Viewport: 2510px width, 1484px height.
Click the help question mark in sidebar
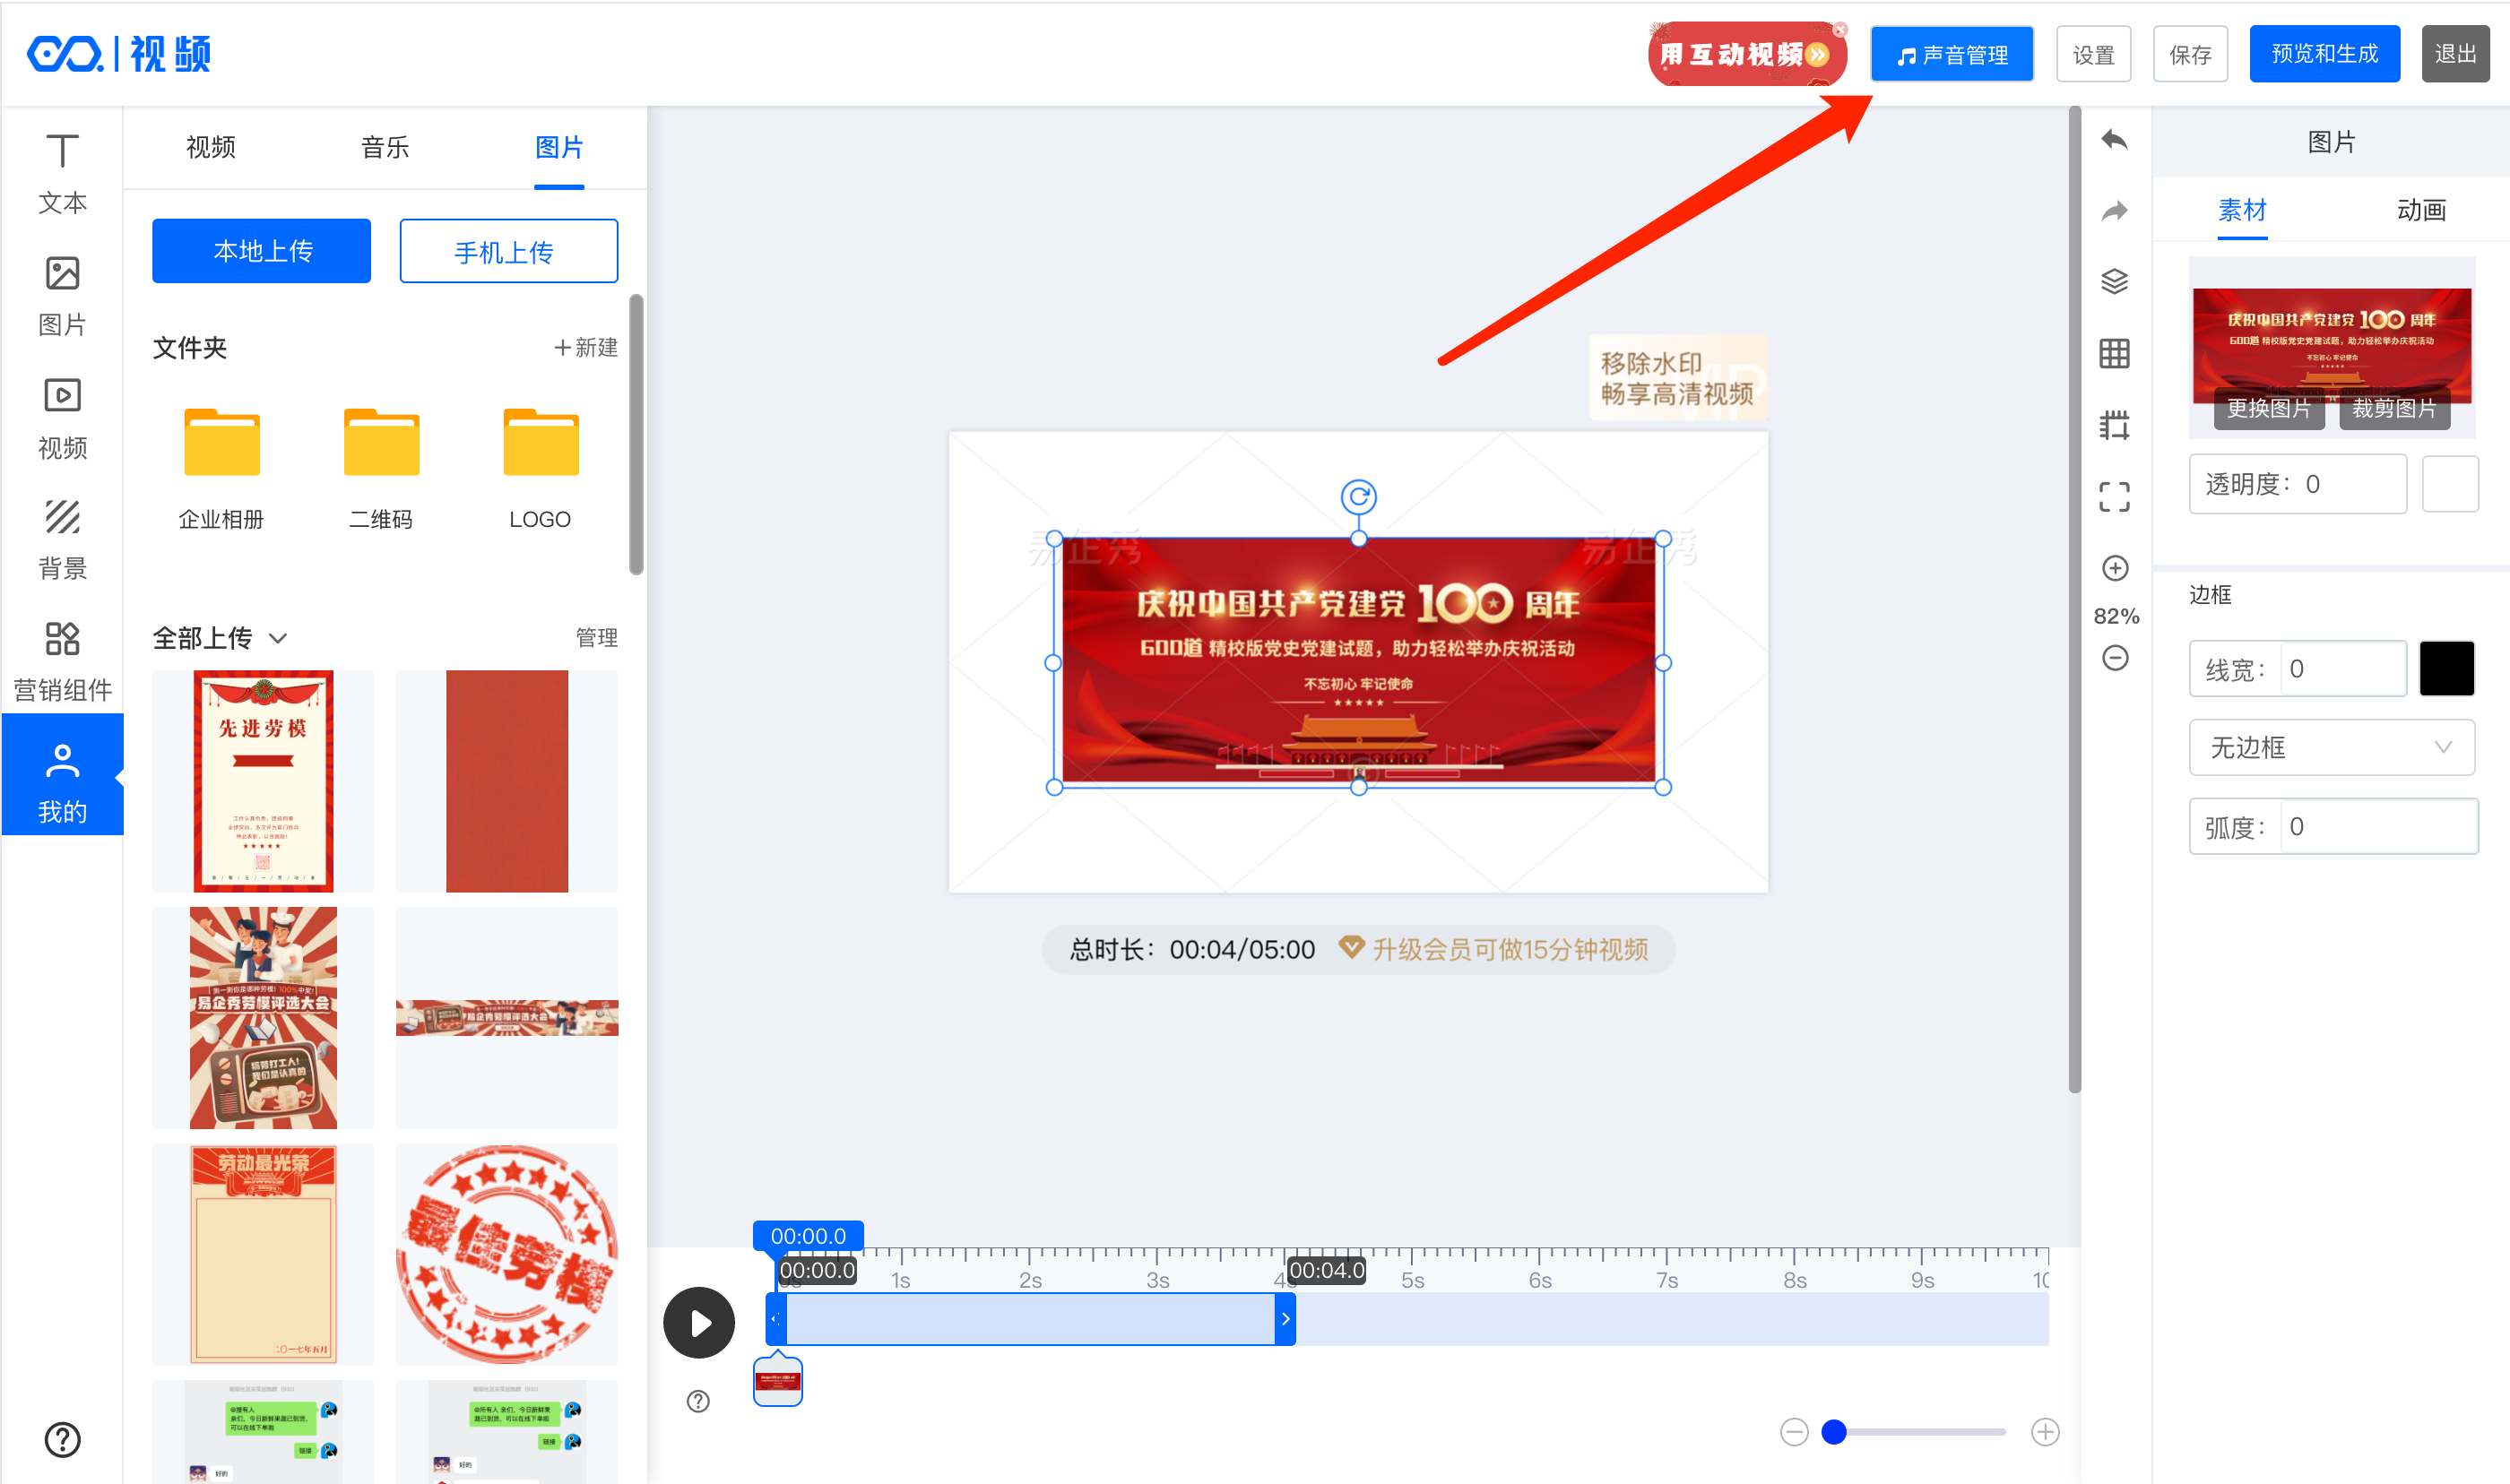click(62, 1439)
